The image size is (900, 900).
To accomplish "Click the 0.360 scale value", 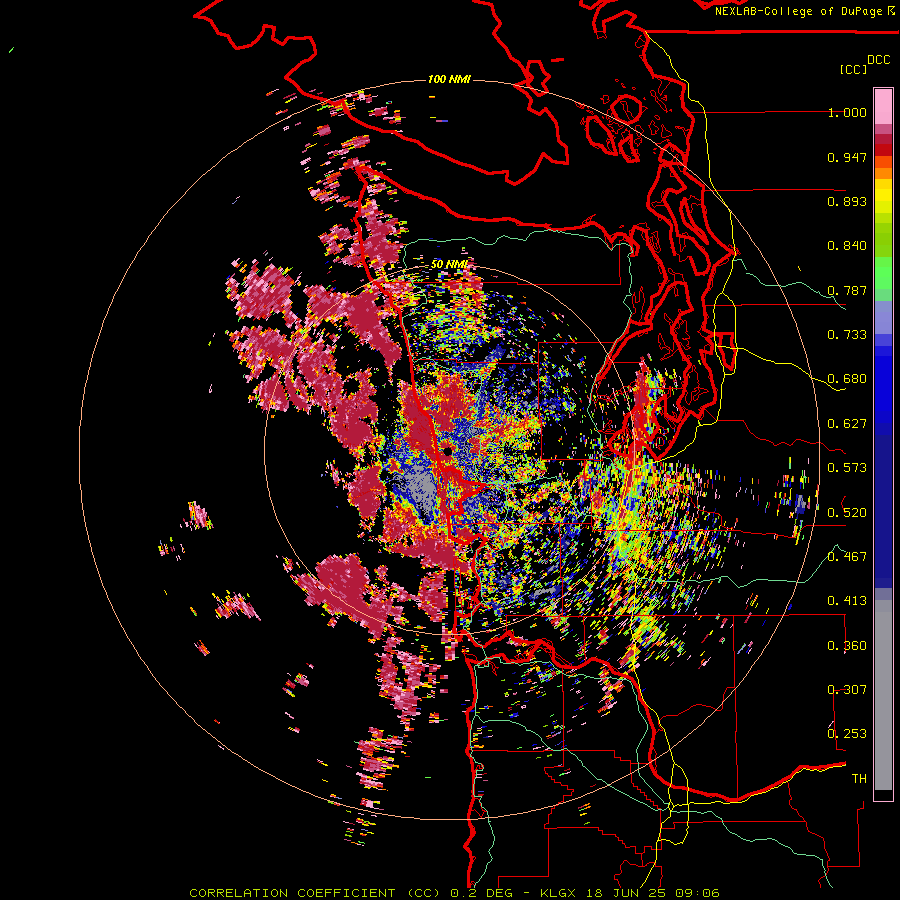I will [x=847, y=645].
